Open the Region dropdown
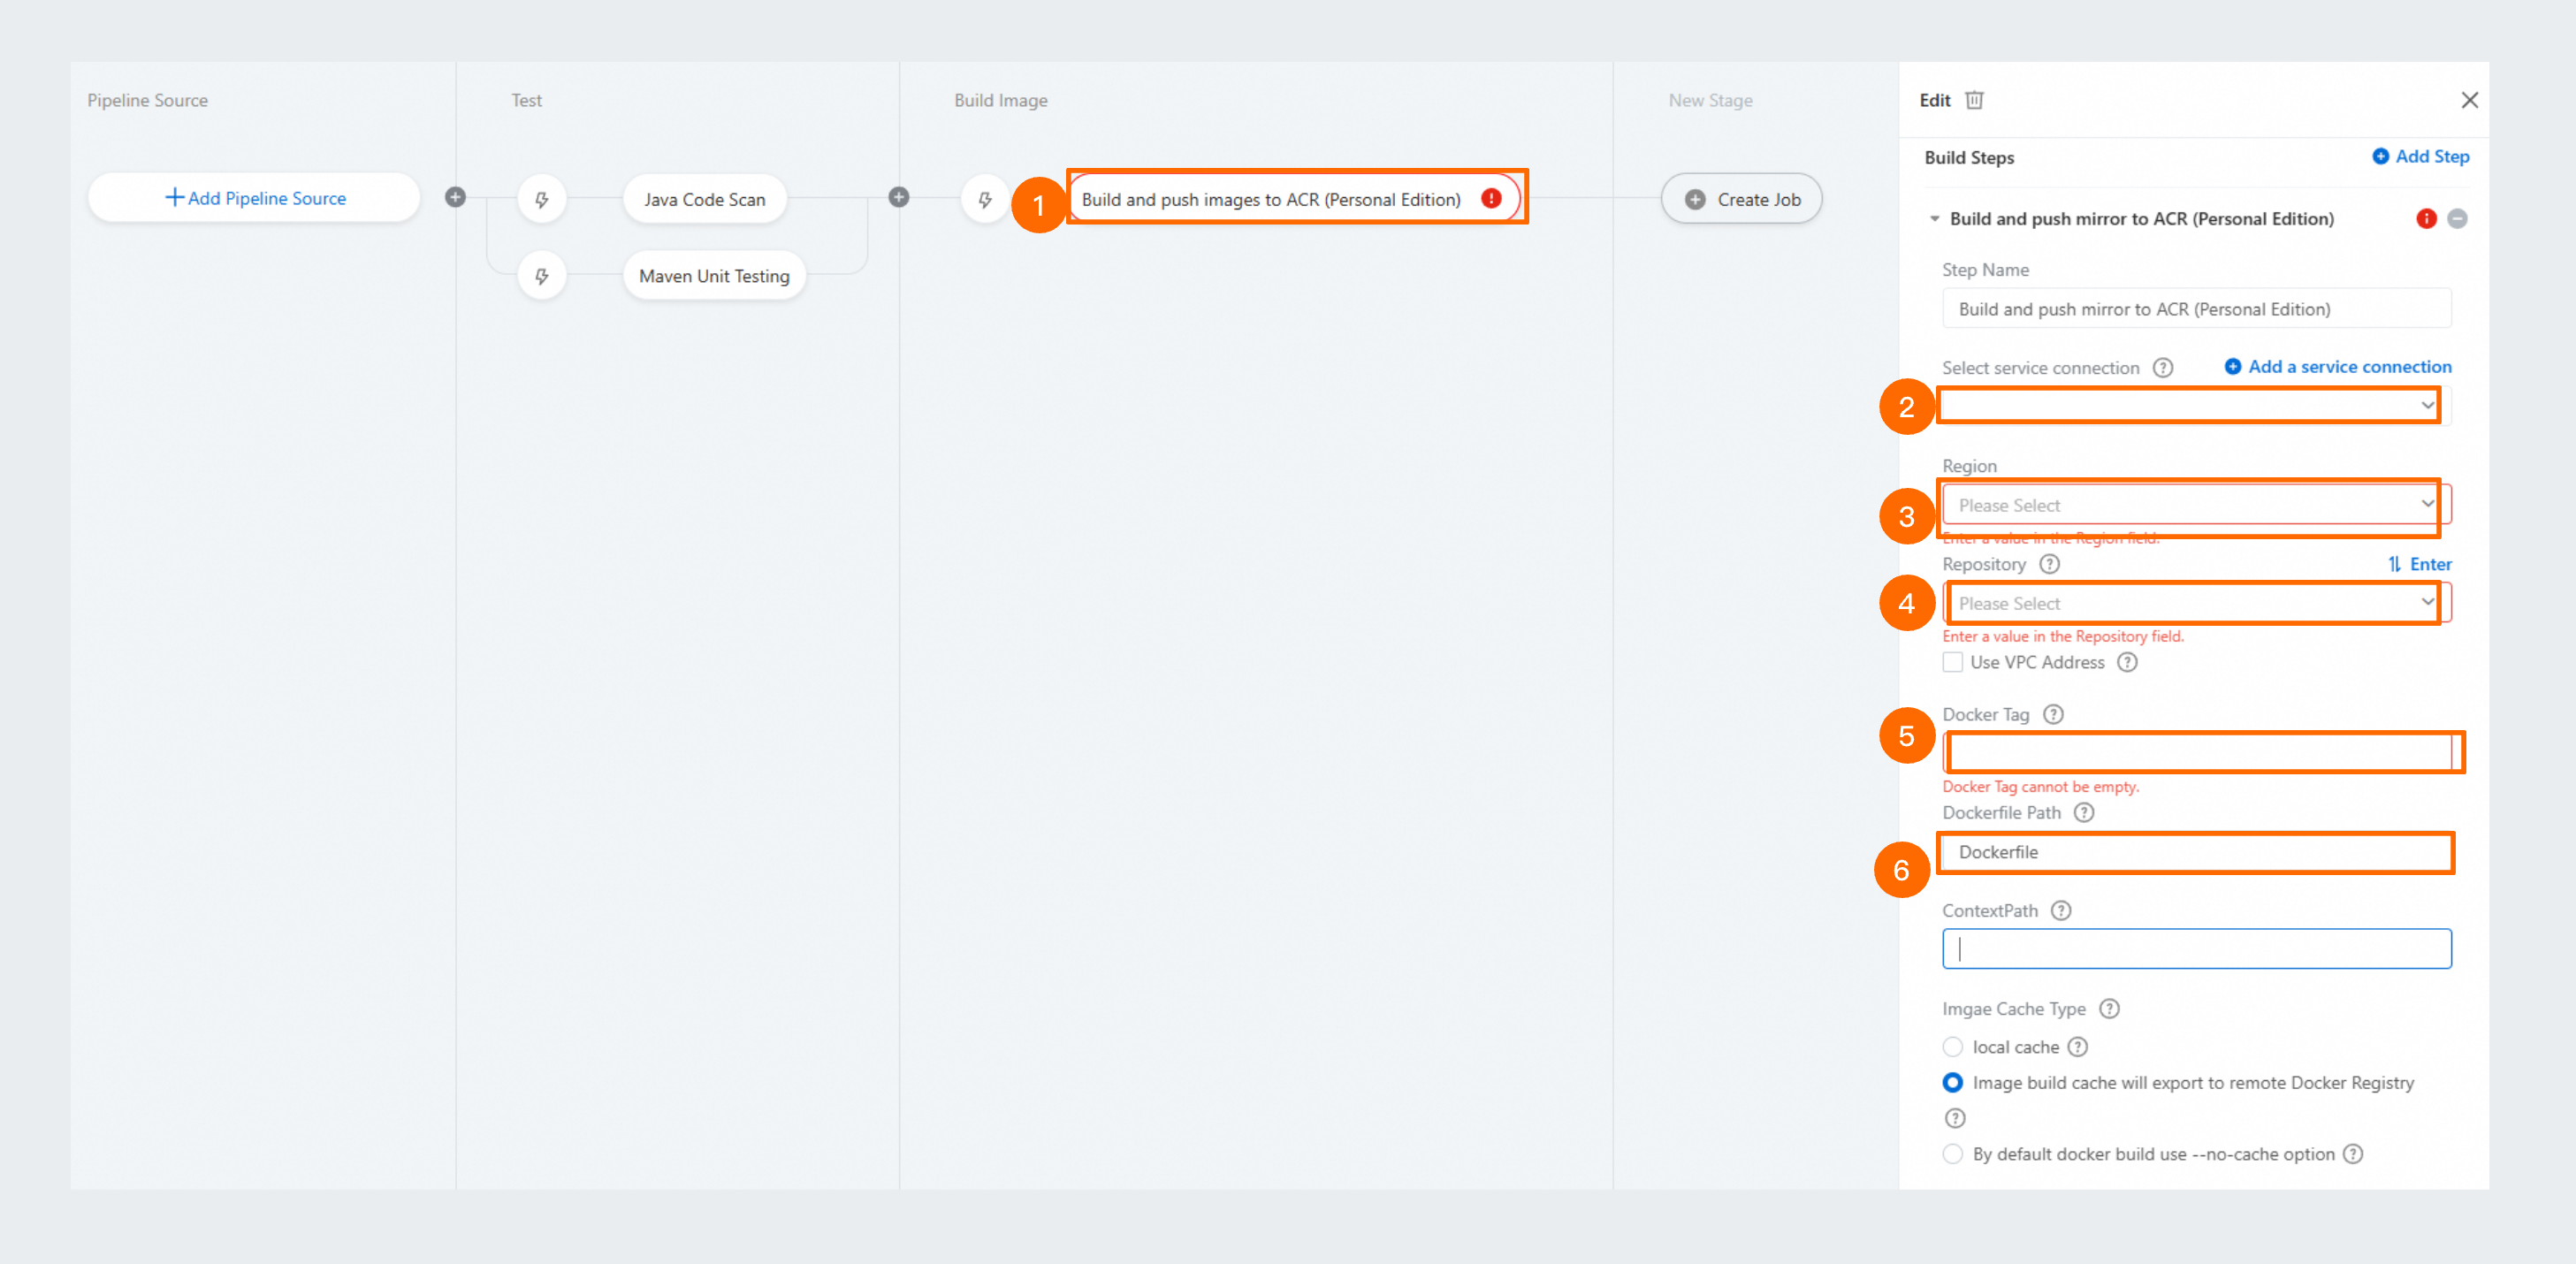The width and height of the screenshot is (2576, 1264). coord(2188,505)
